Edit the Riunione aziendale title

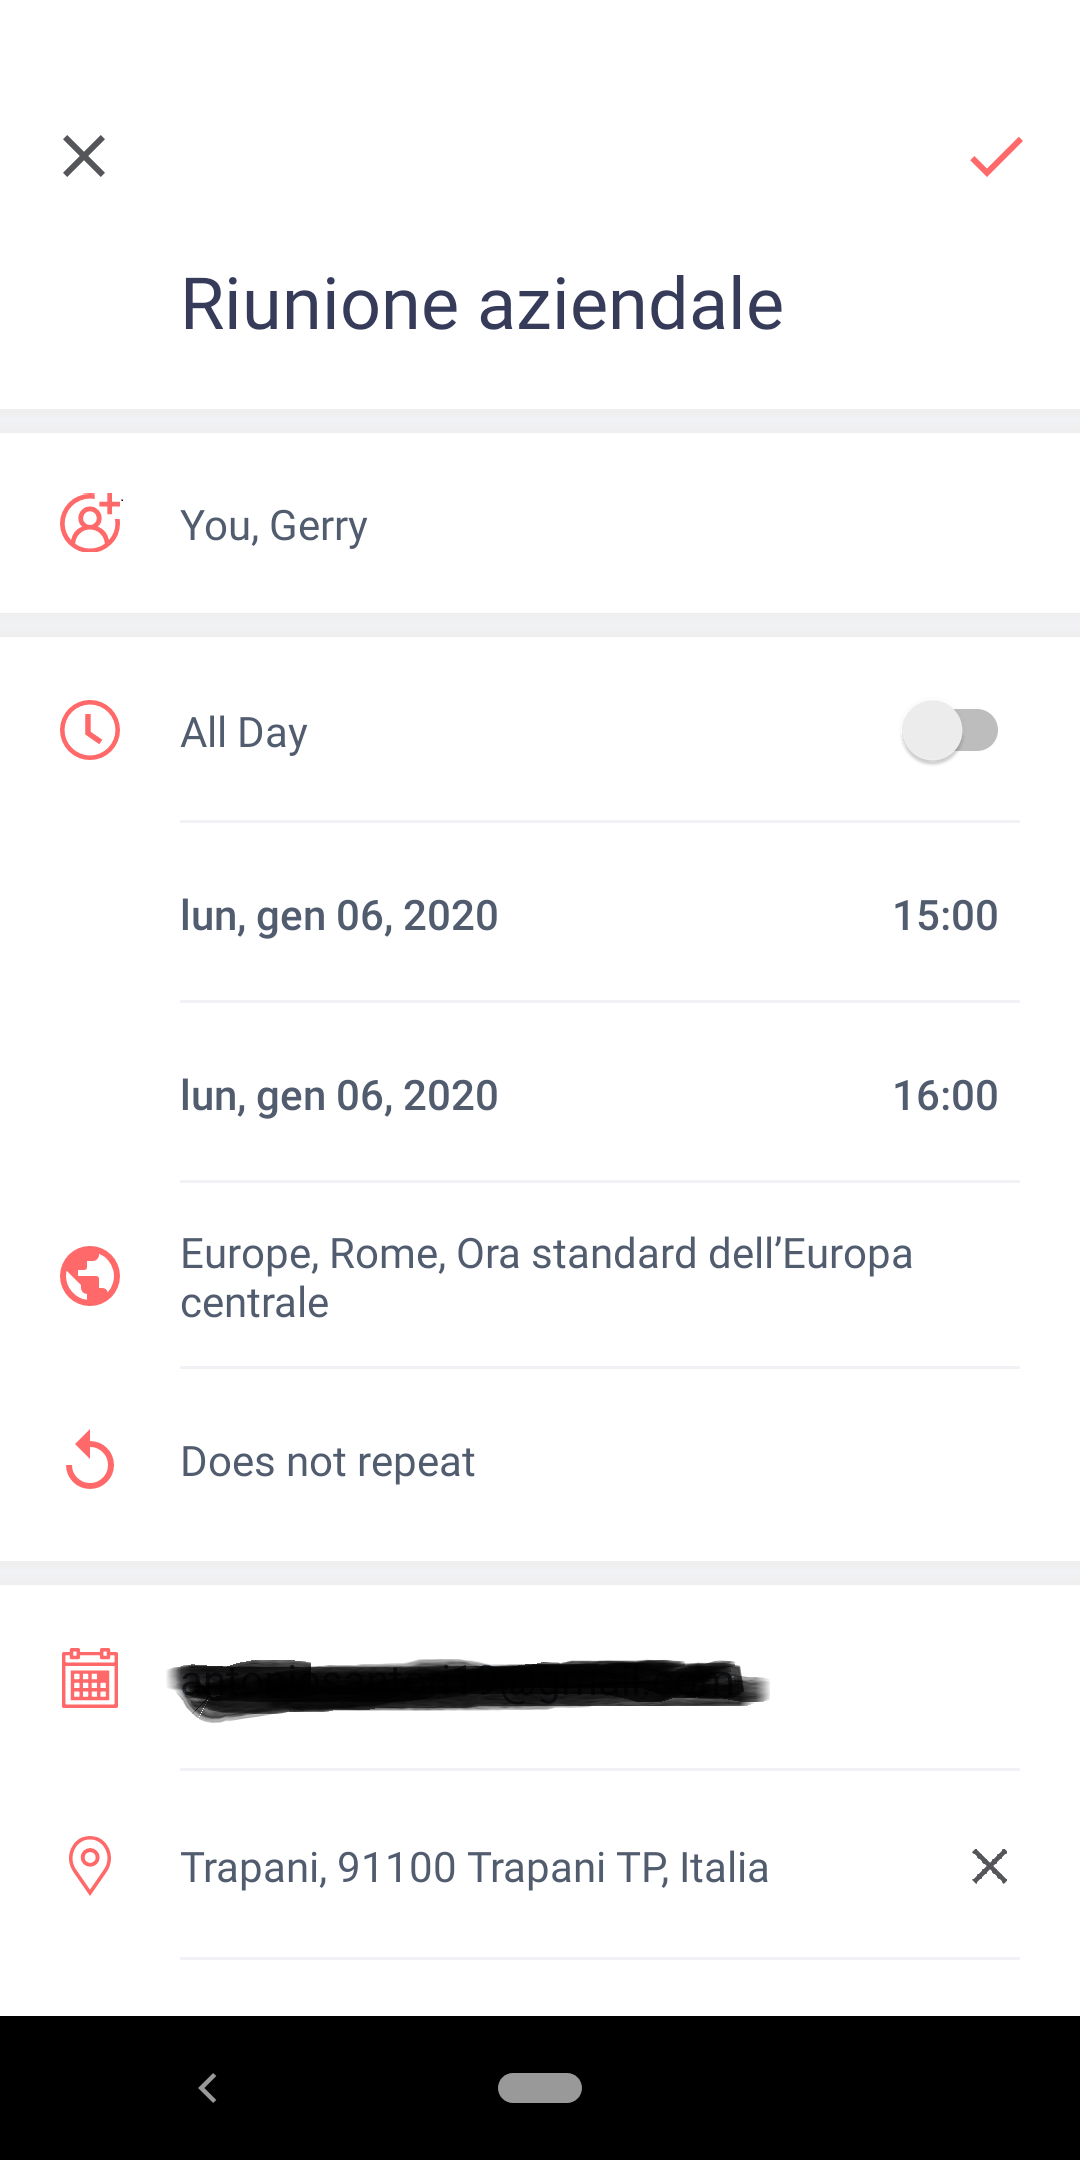pos(481,304)
